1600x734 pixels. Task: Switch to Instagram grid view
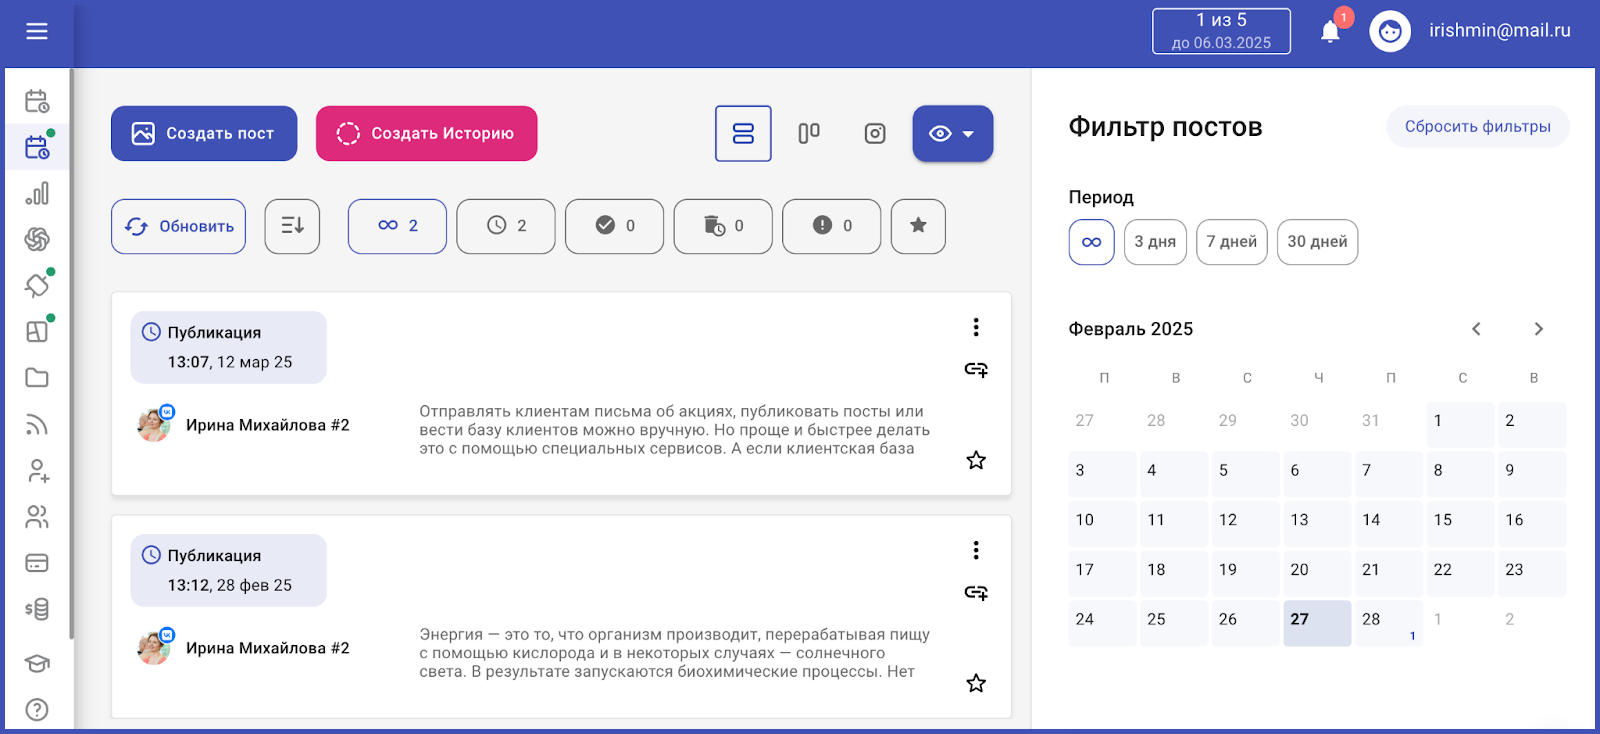[875, 133]
